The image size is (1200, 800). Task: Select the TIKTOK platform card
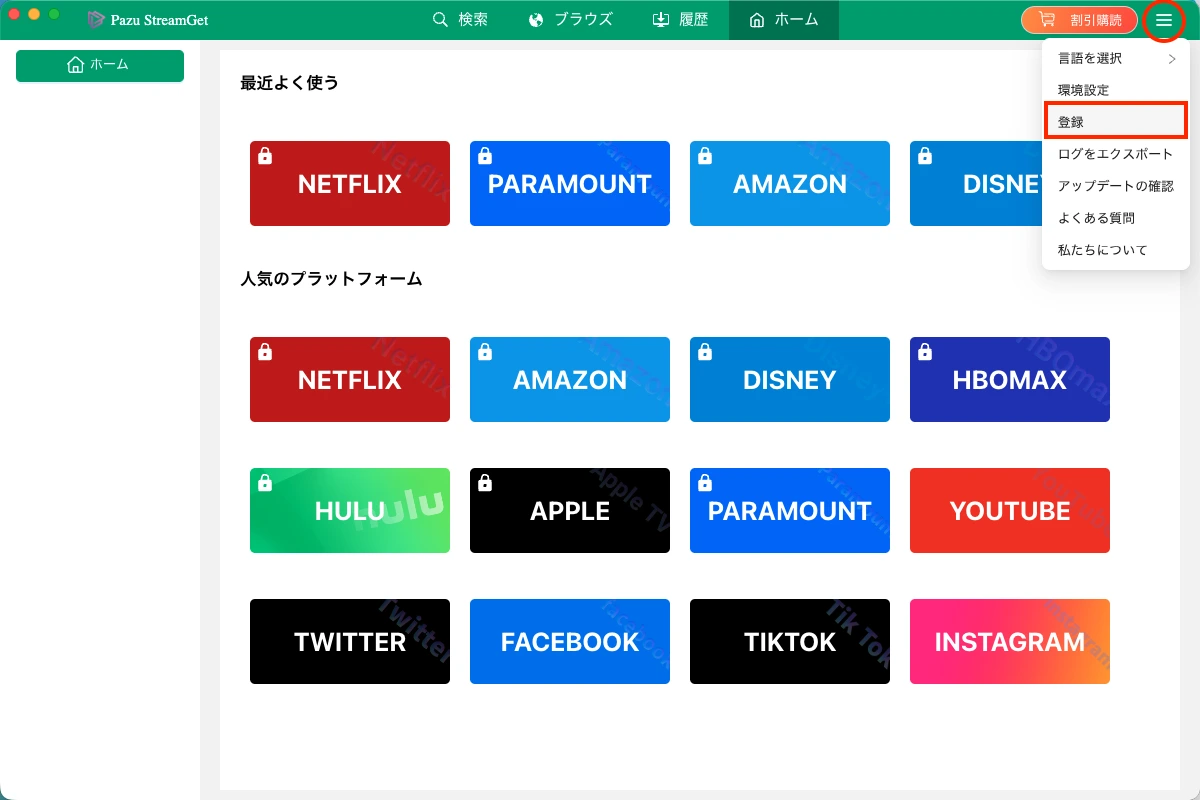click(790, 641)
